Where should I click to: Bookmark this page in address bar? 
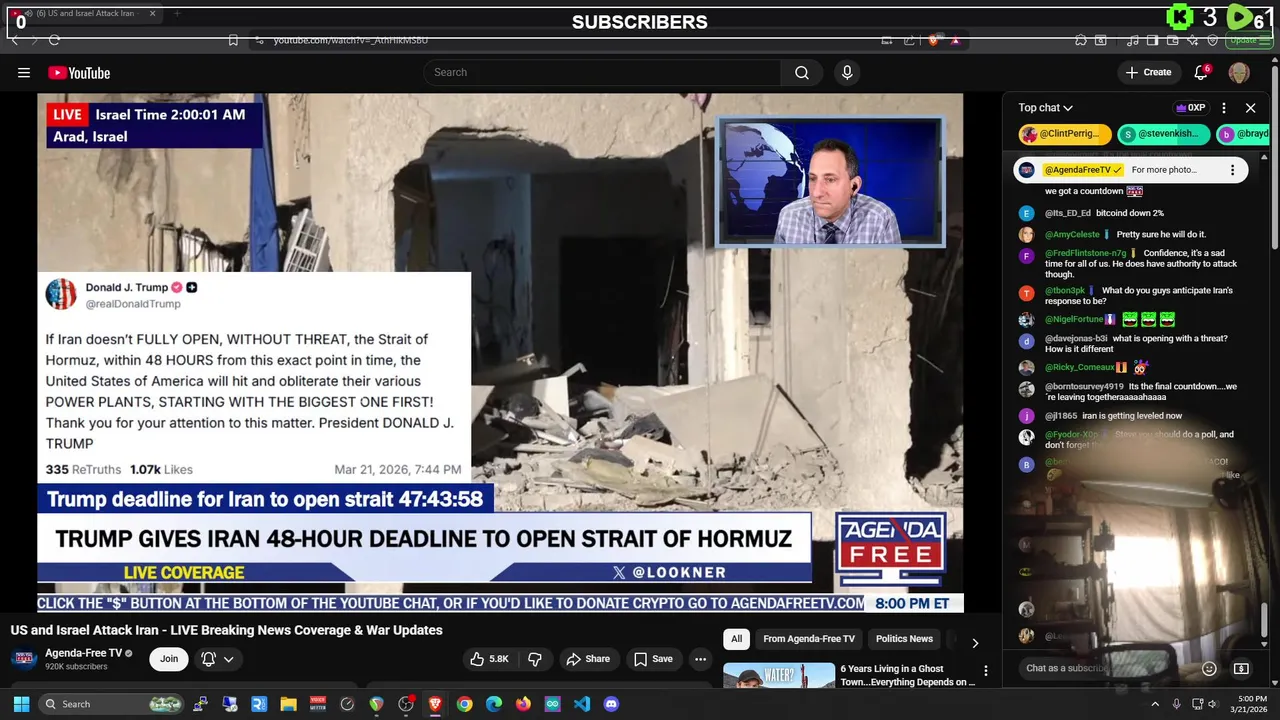(233, 40)
